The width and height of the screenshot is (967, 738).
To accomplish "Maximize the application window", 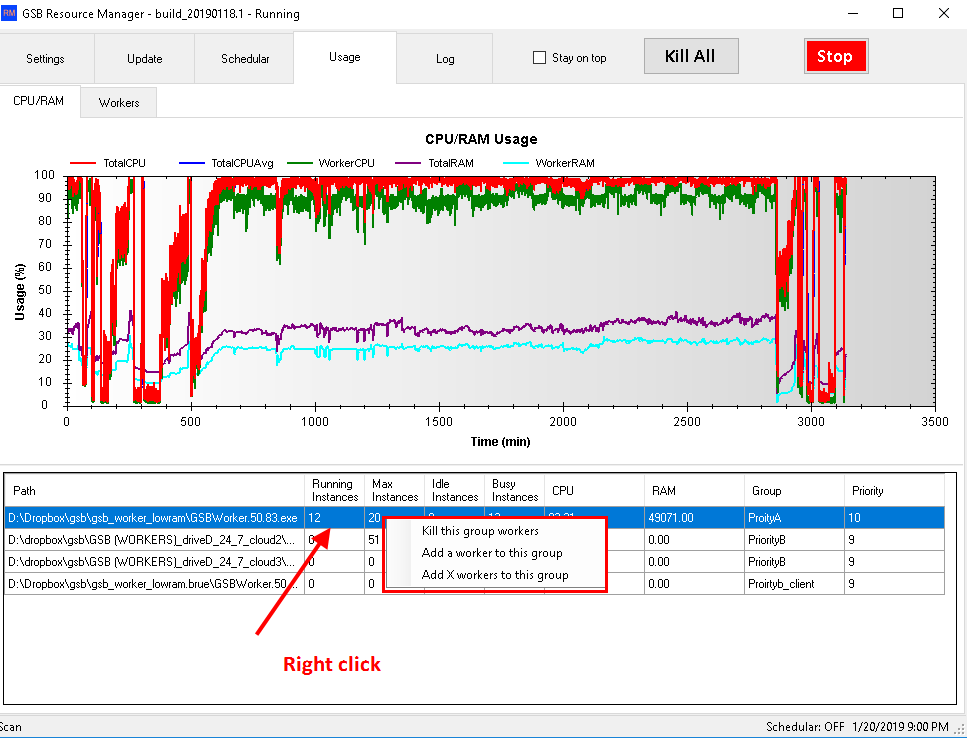I will pyautogui.click(x=898, y=14).
